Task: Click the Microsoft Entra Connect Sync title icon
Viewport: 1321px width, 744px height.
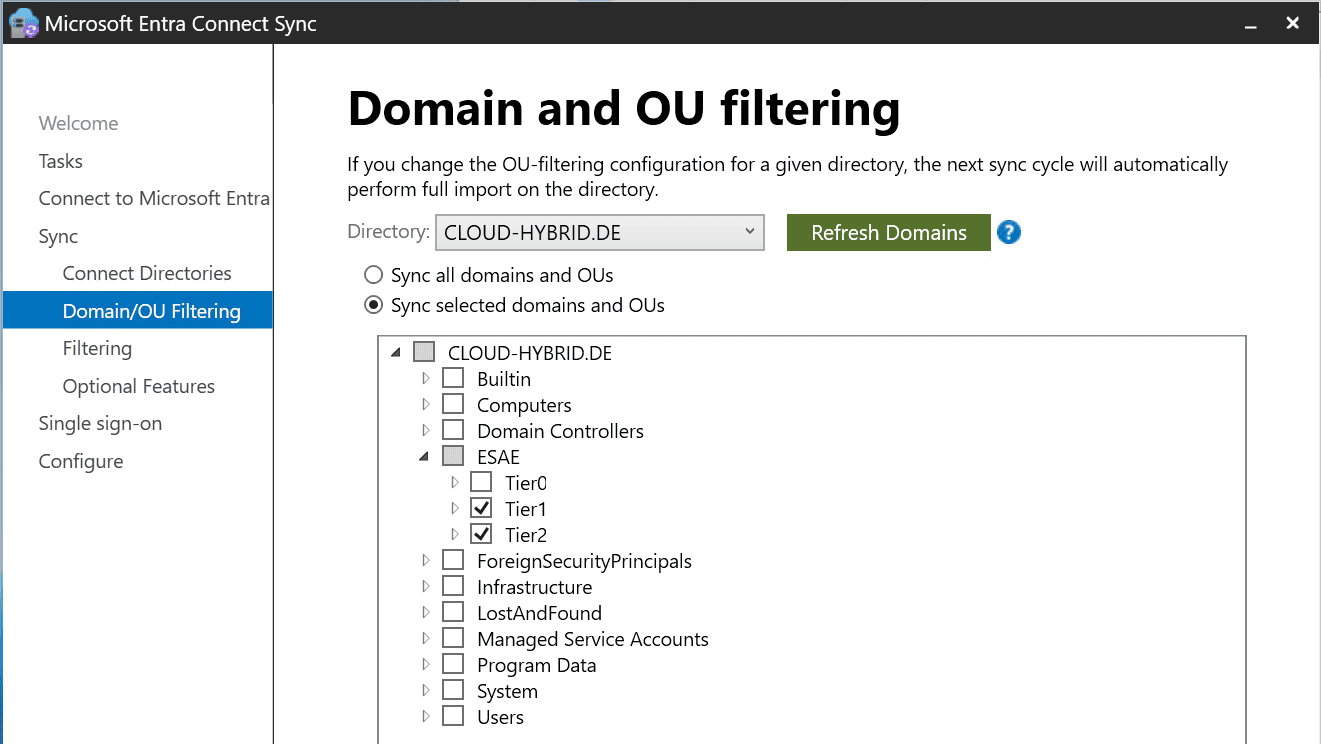Action: pos(22,23)
